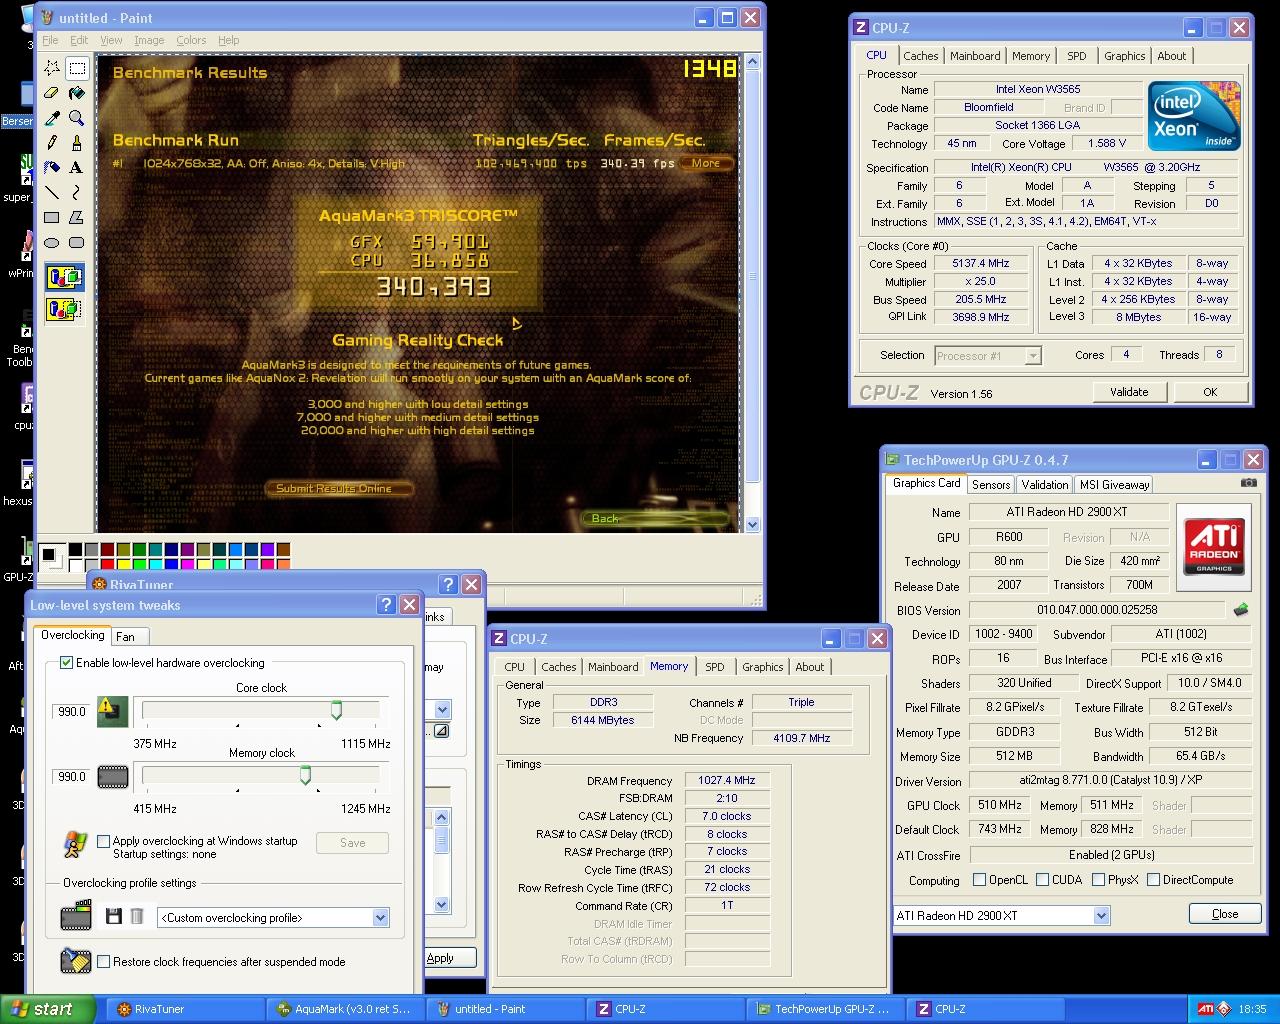This screenshot has height=1024, width=1280.
Task: Open the hexus desktop shortcut
Action: coord(17,483)
